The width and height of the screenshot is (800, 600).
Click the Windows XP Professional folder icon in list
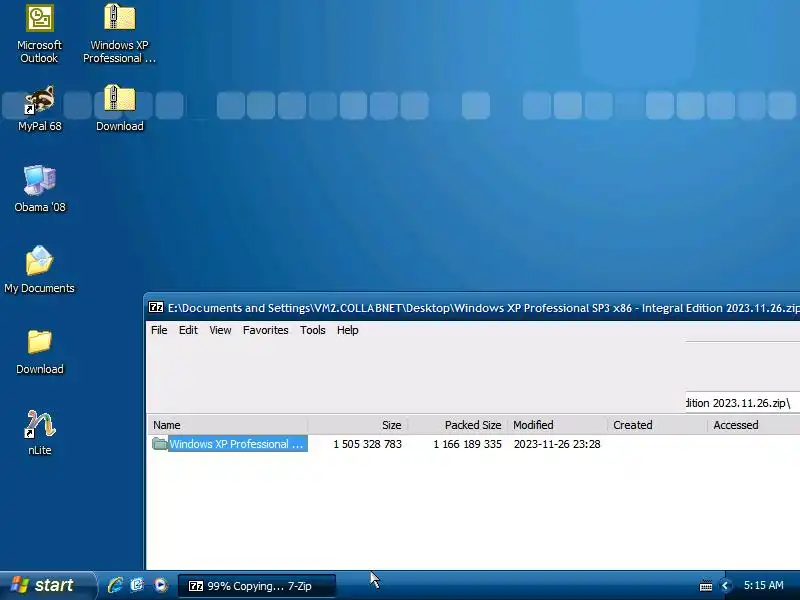160,443
